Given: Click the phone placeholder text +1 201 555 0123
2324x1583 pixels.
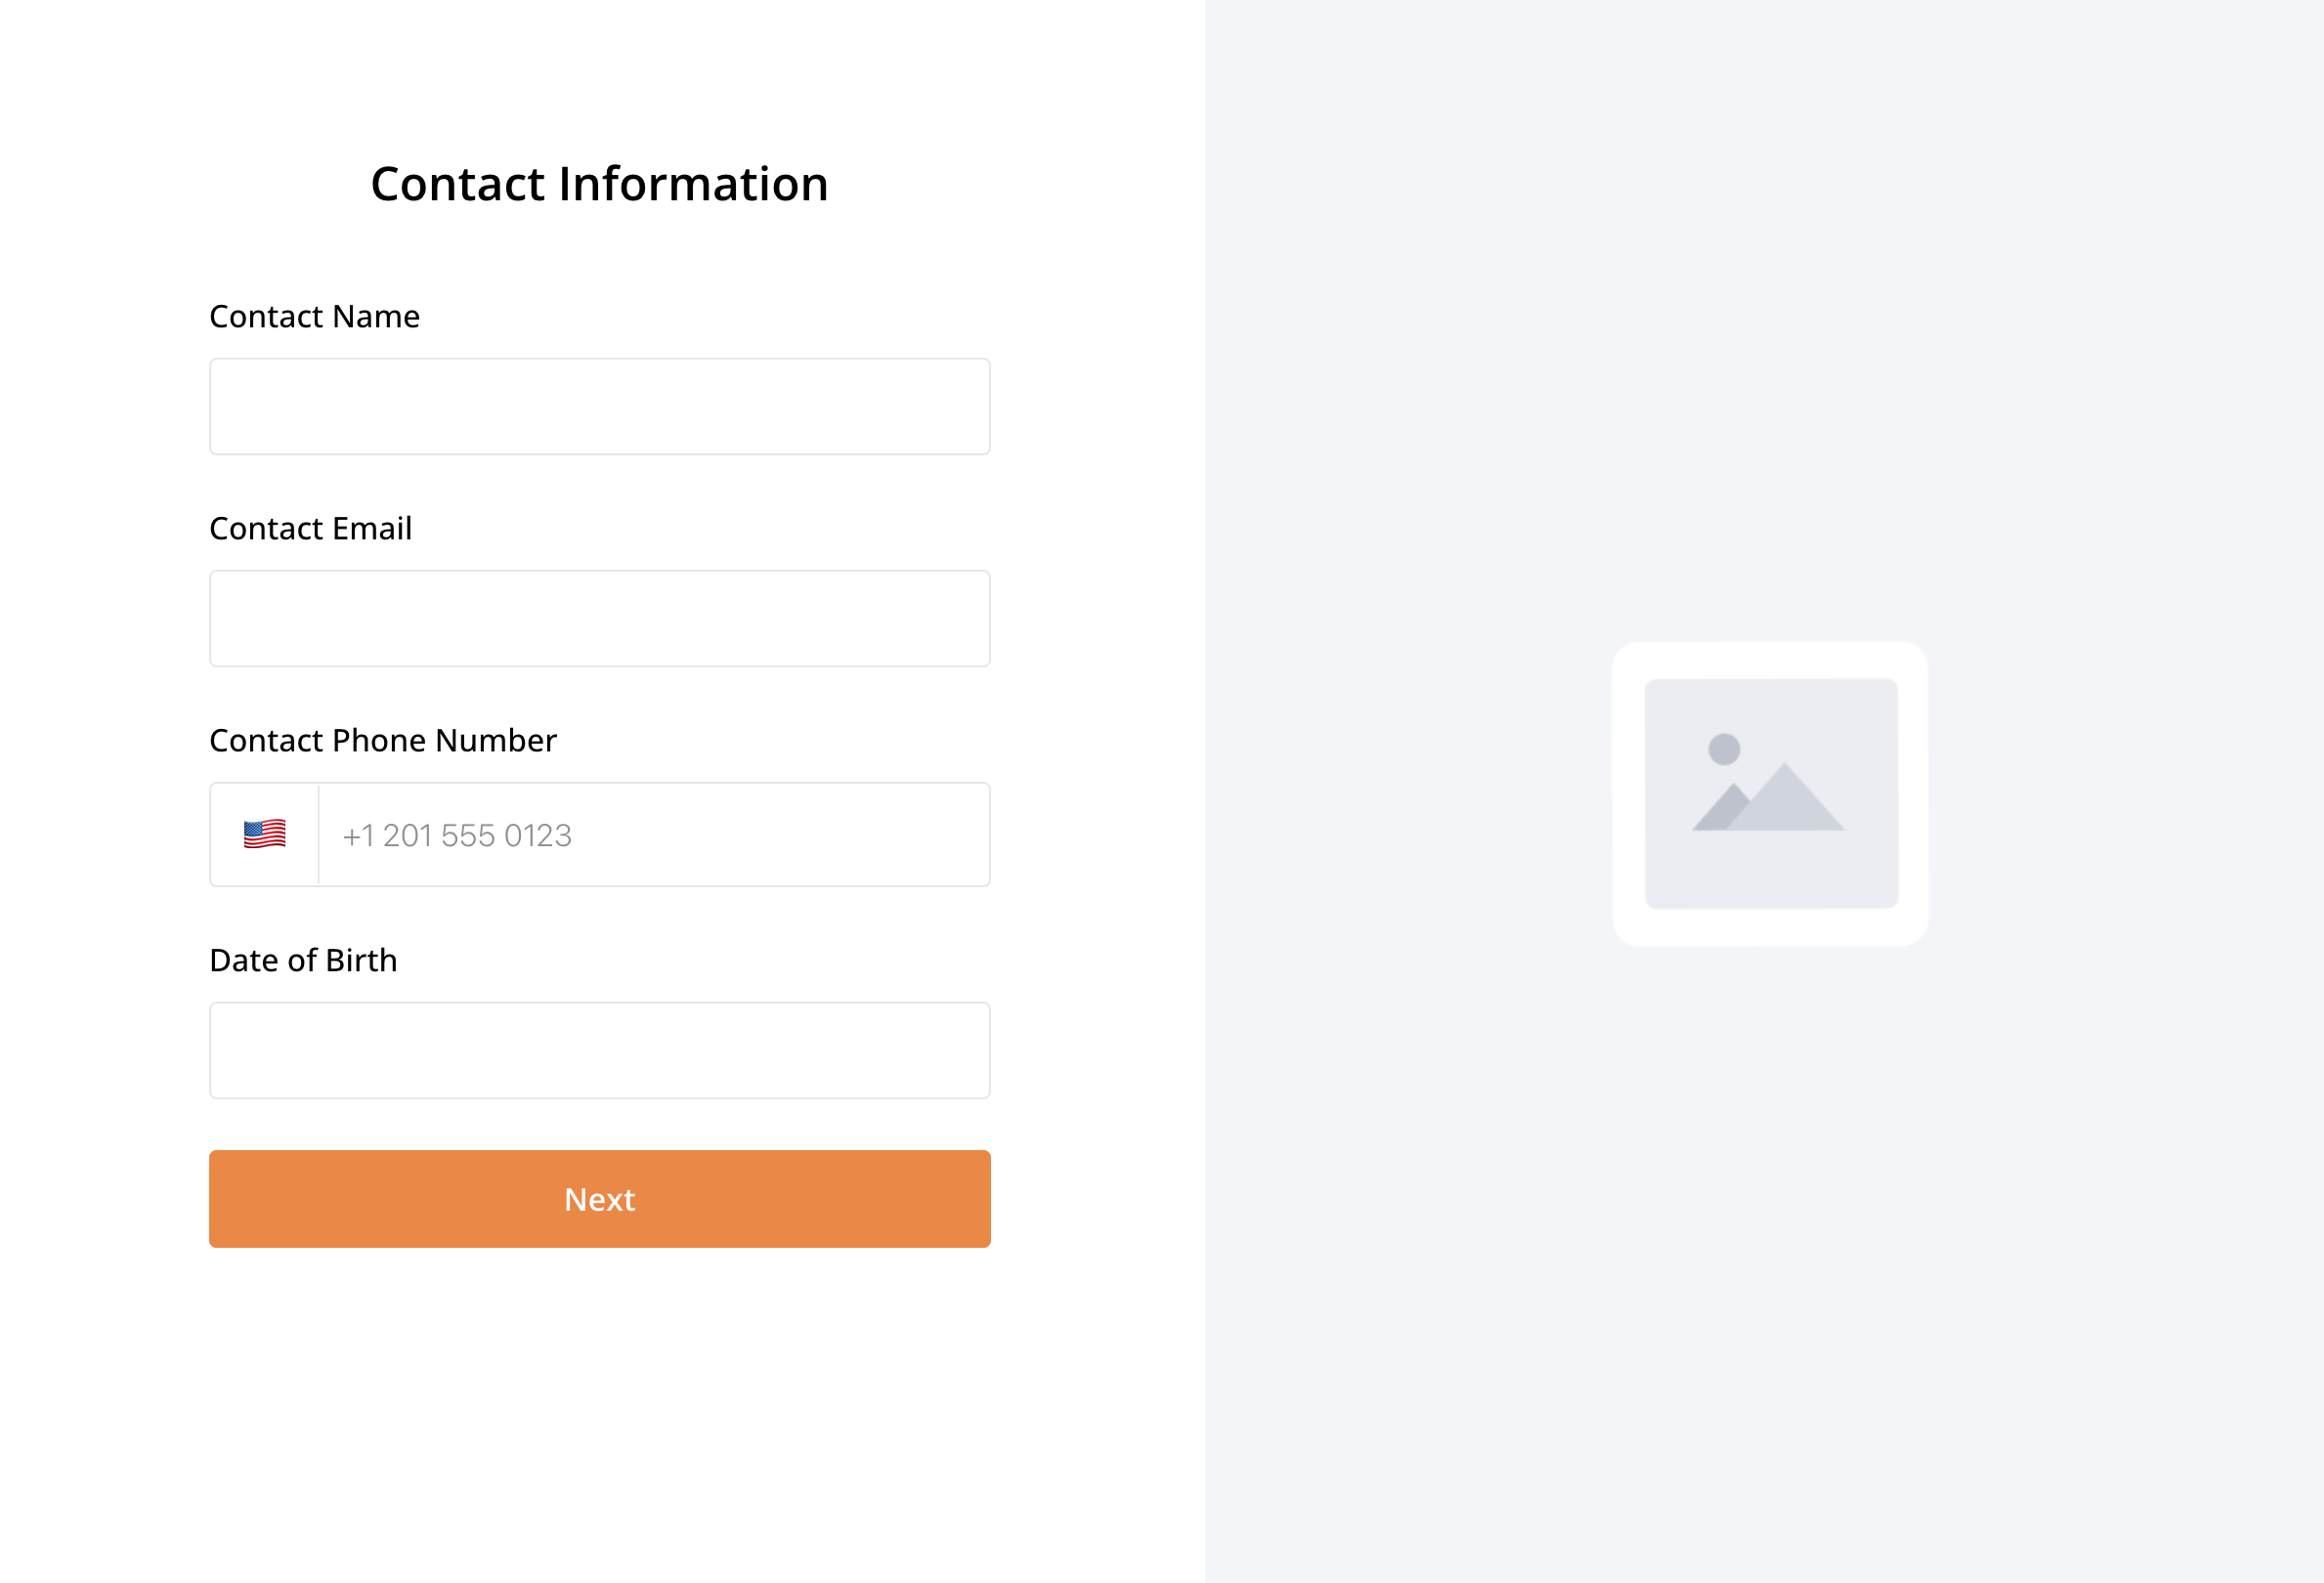Looking at the screenshot, I should tap(457, 834).
